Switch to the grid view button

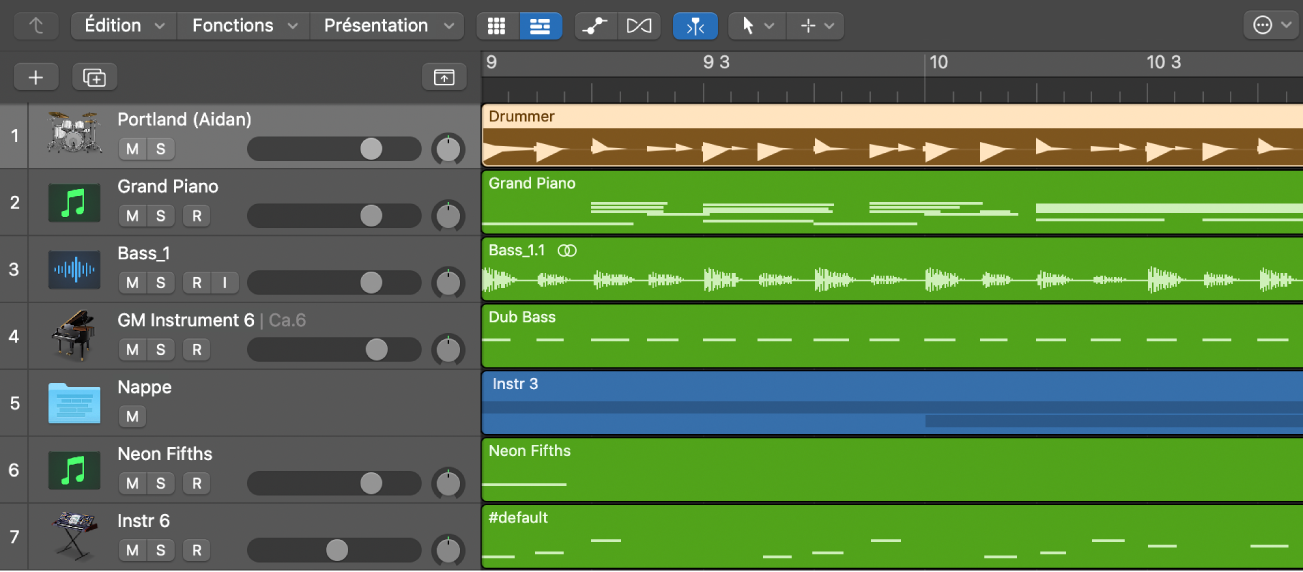coord(497,25)
